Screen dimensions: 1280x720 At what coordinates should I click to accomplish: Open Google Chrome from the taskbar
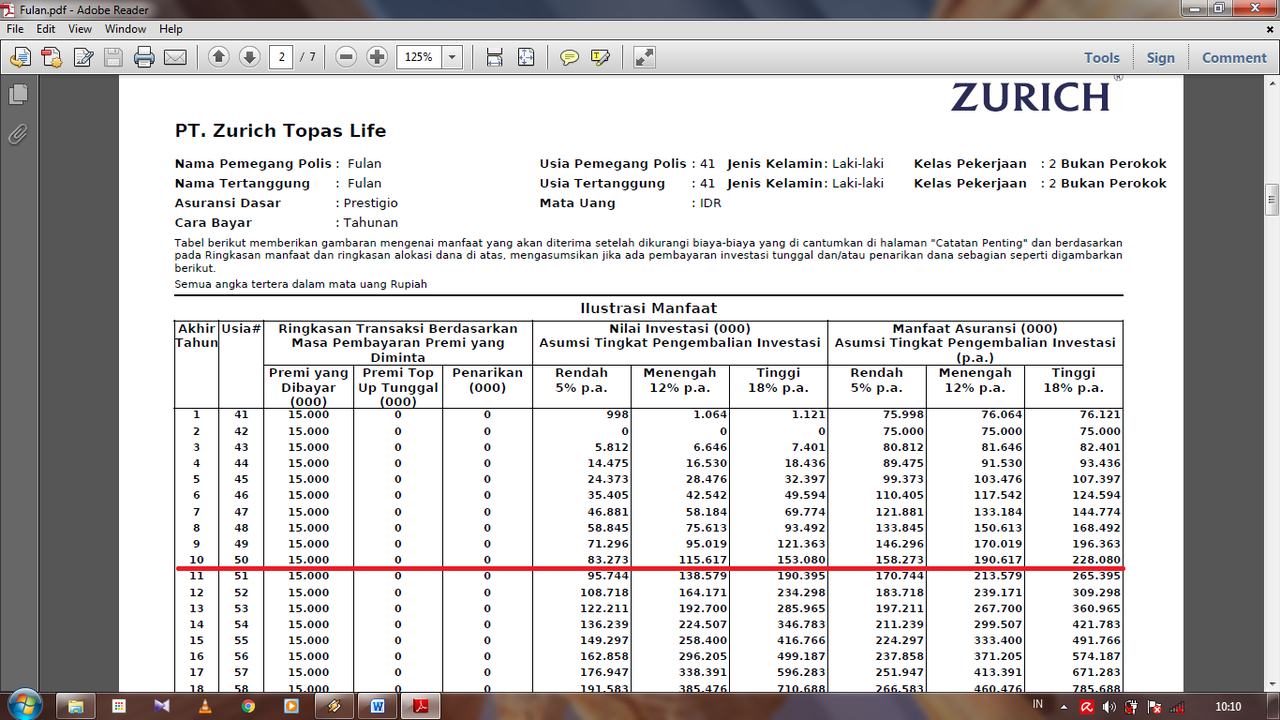coord(248,706)
